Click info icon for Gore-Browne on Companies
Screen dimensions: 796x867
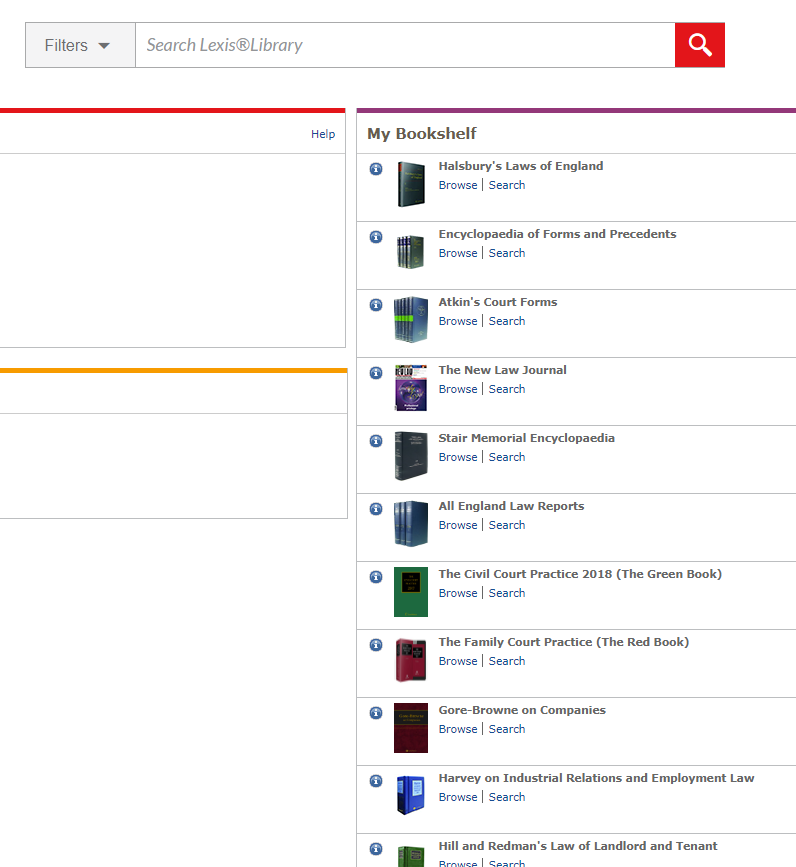(376, 713)
